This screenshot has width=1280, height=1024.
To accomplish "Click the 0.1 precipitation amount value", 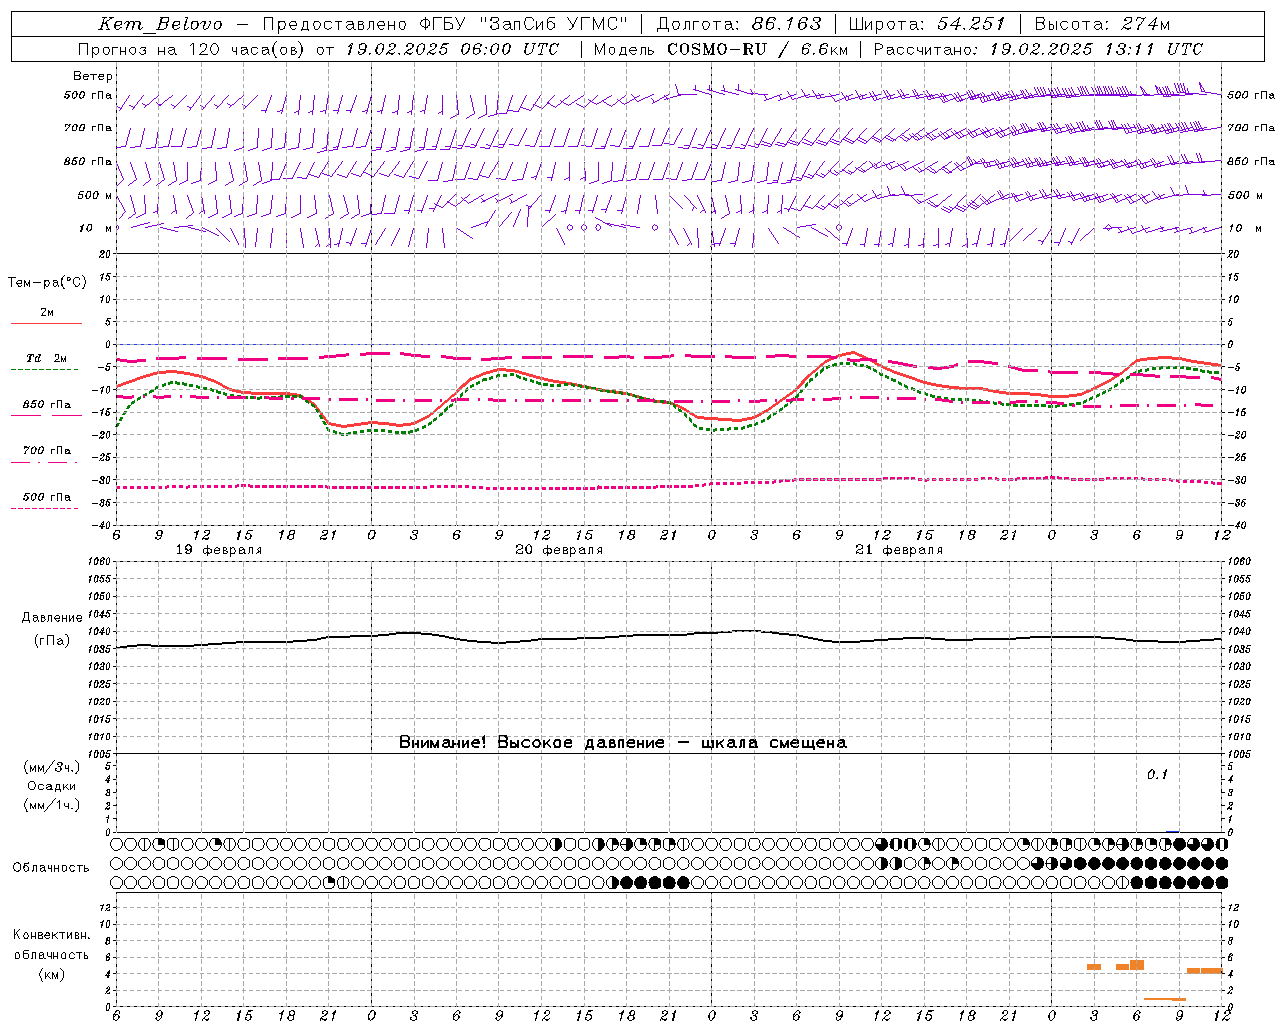I will click(x=1157, y=775).
